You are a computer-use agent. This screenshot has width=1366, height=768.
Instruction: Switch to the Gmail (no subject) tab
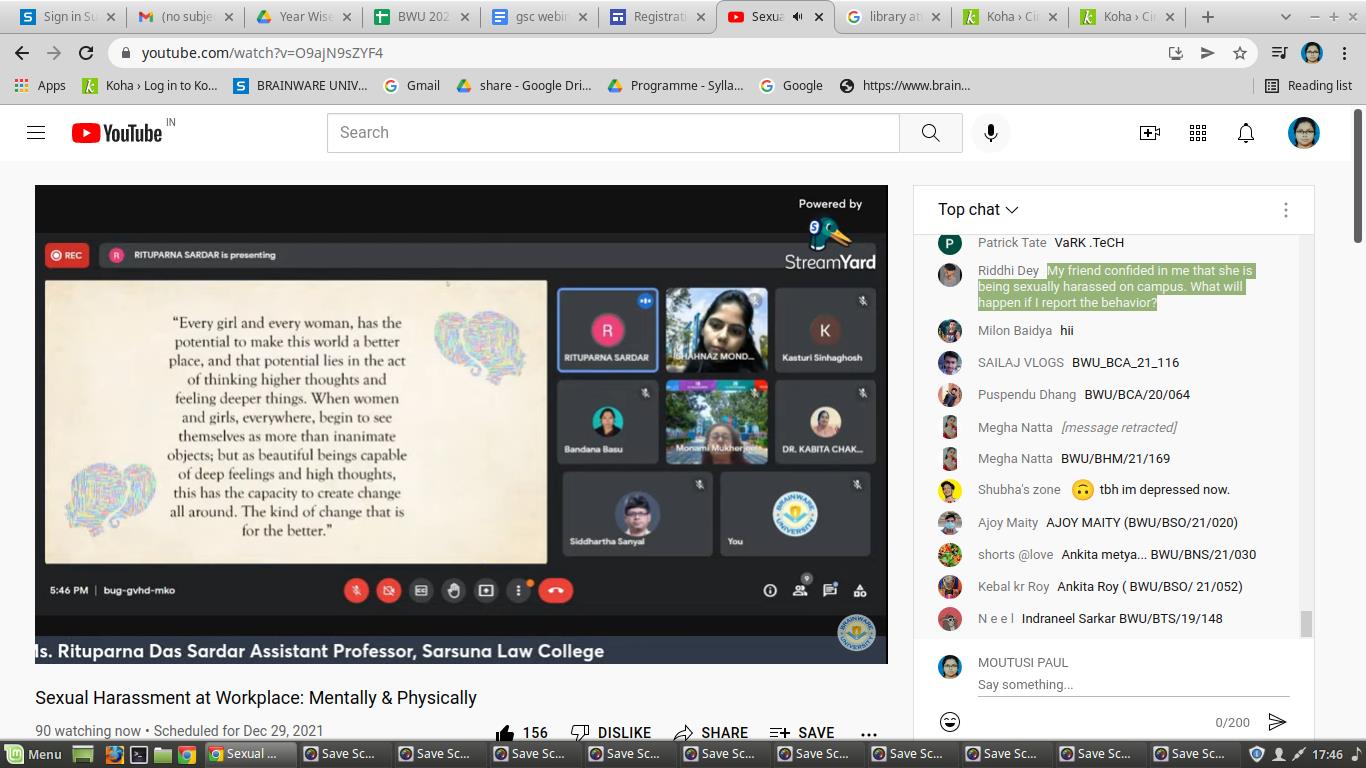tap(186, 17)
